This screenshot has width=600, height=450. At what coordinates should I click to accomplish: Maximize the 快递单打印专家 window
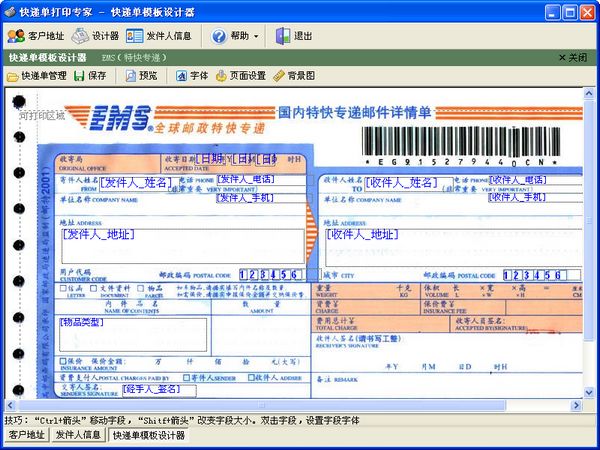point(570,13)
